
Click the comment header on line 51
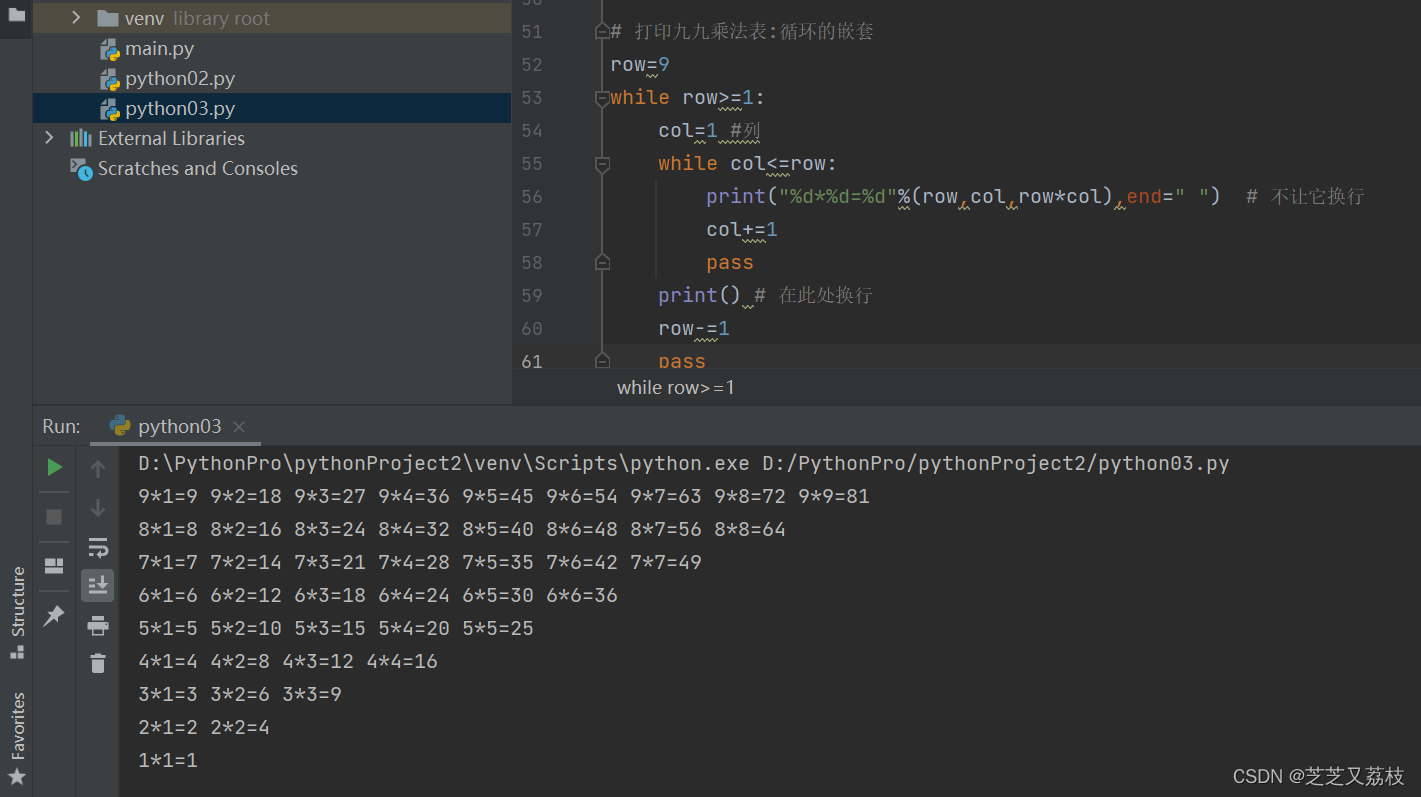coord(742,32)
